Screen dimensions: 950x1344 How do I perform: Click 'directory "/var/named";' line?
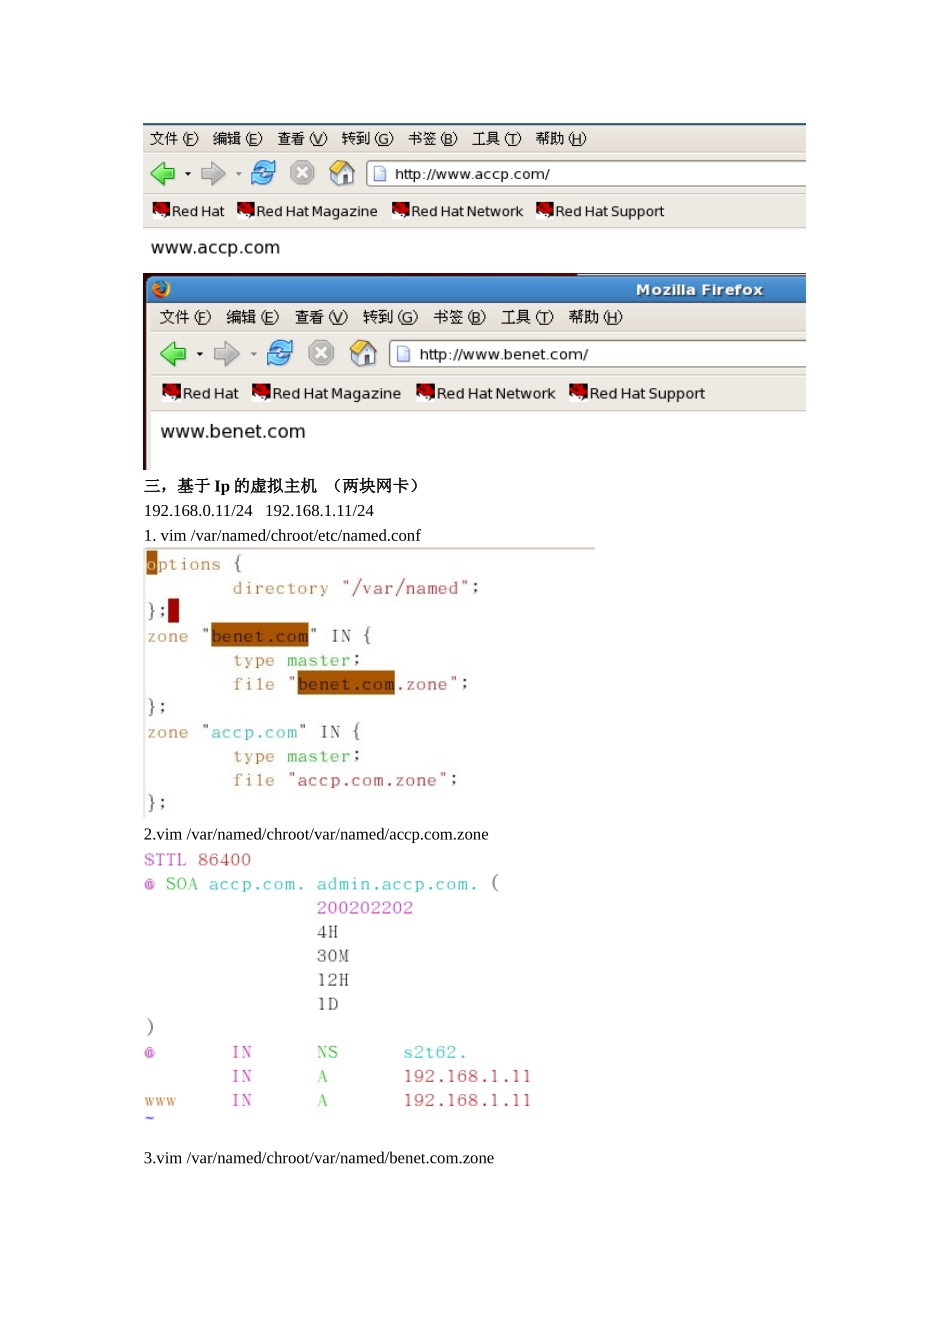[356, 588]
